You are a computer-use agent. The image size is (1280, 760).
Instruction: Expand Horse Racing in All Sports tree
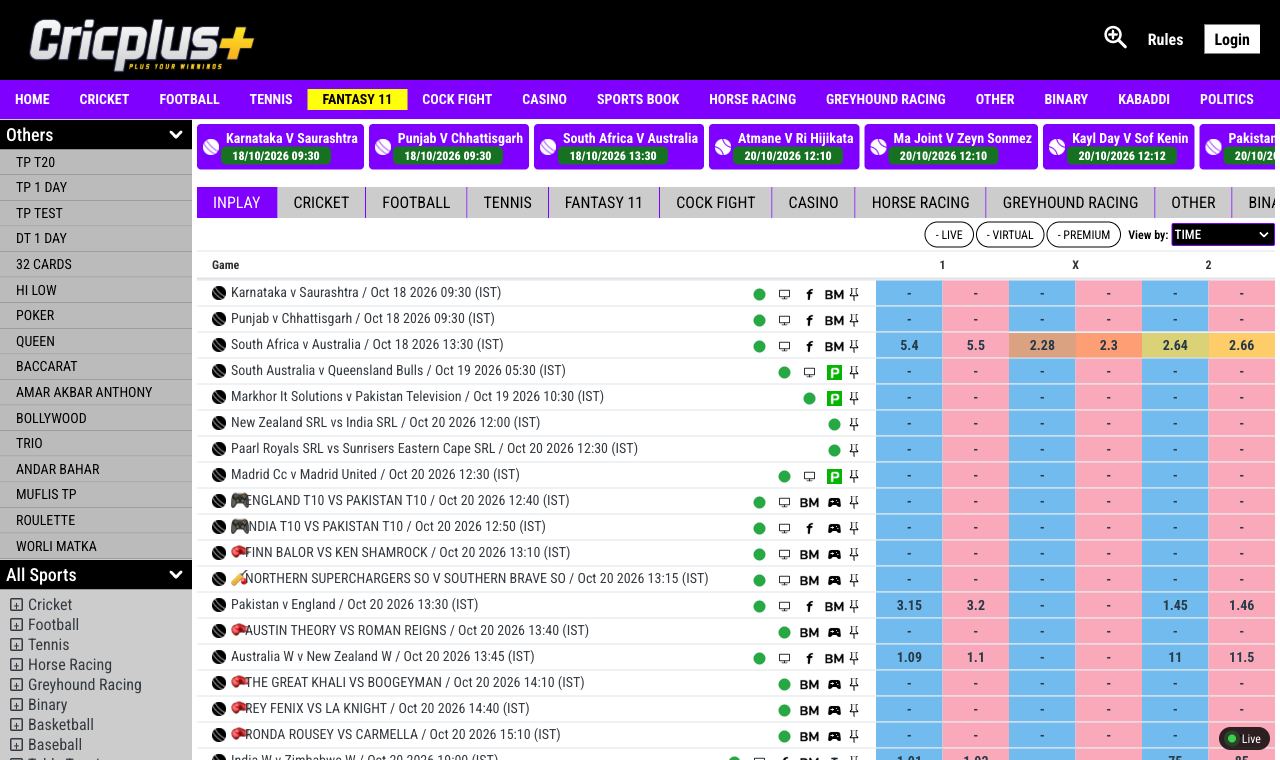click(x=16, y=665)
